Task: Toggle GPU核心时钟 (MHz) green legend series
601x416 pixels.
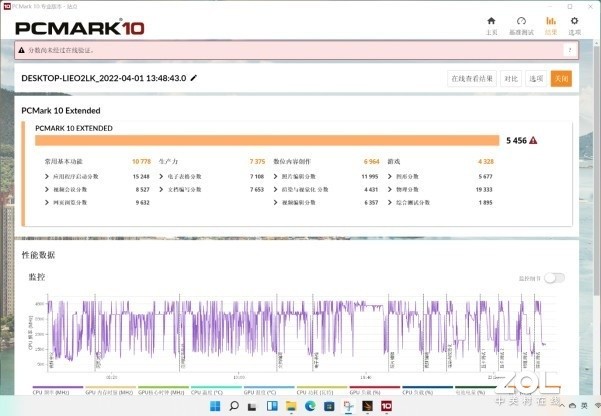Action: point(163,391)
